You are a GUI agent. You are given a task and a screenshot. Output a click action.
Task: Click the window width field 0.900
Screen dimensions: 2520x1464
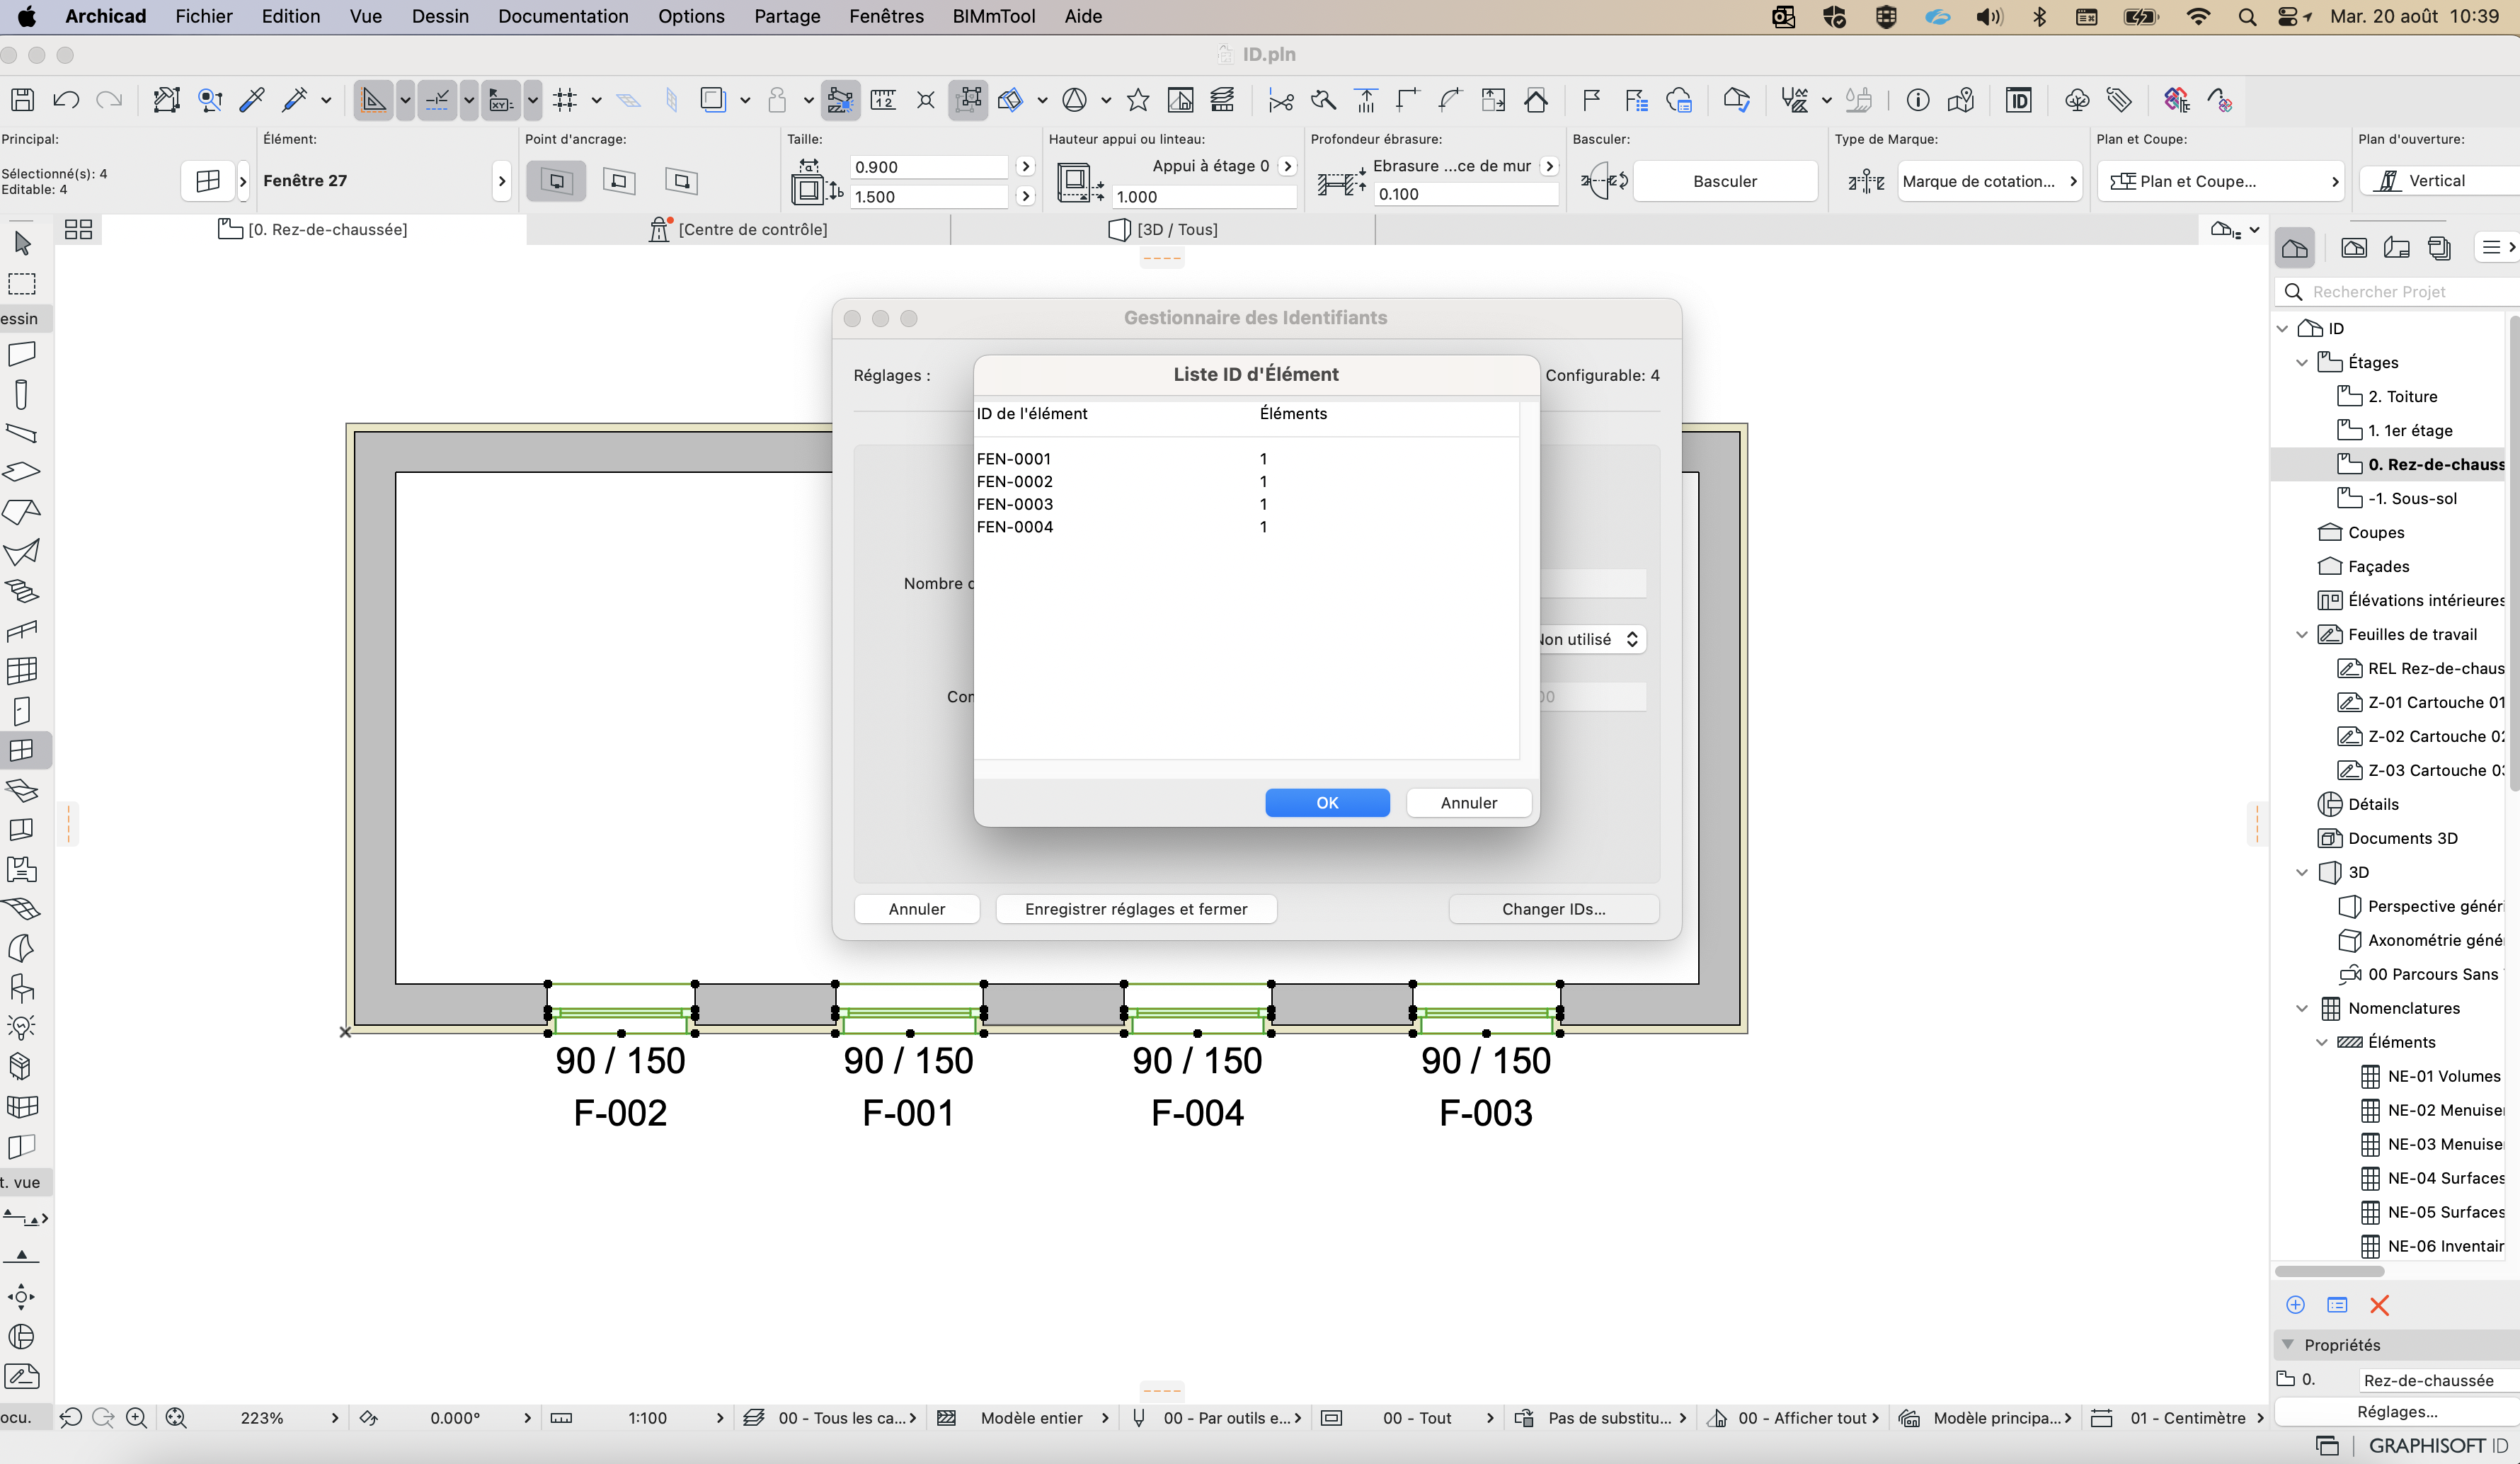[x=929, y=167]
